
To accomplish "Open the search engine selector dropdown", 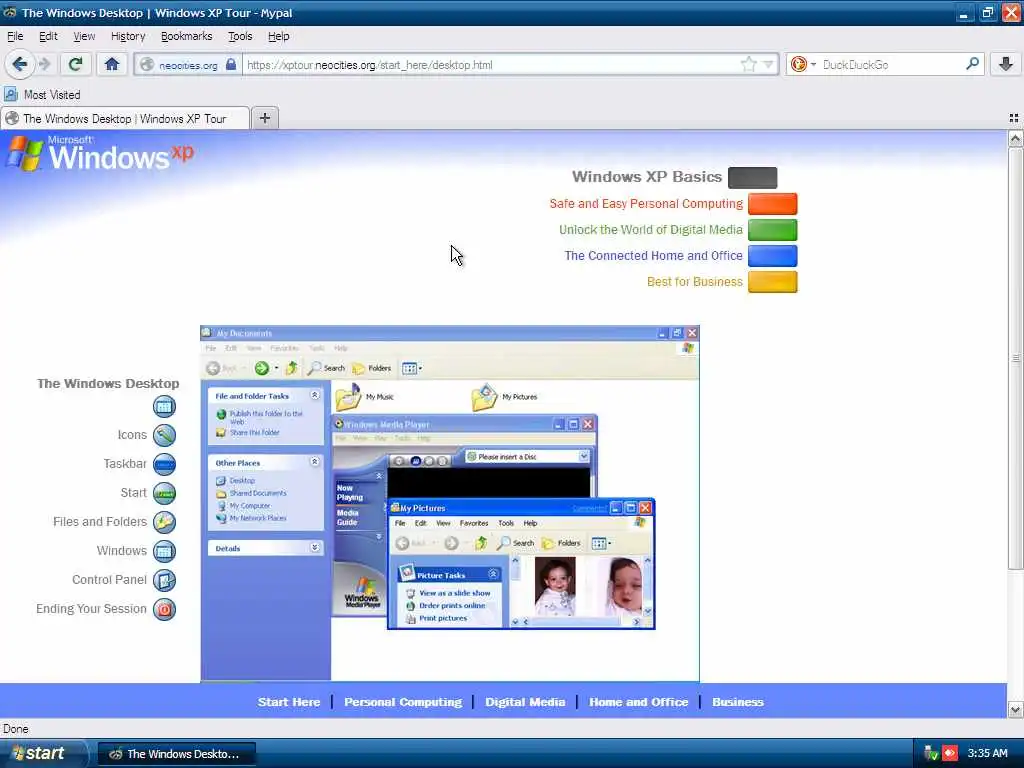I will [803, 65].
